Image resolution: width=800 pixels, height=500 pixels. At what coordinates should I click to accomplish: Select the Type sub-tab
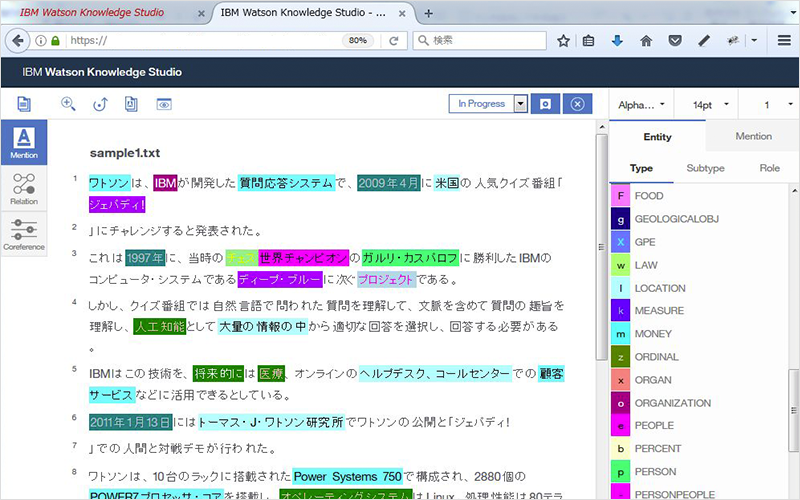click(x=641, y=168)
